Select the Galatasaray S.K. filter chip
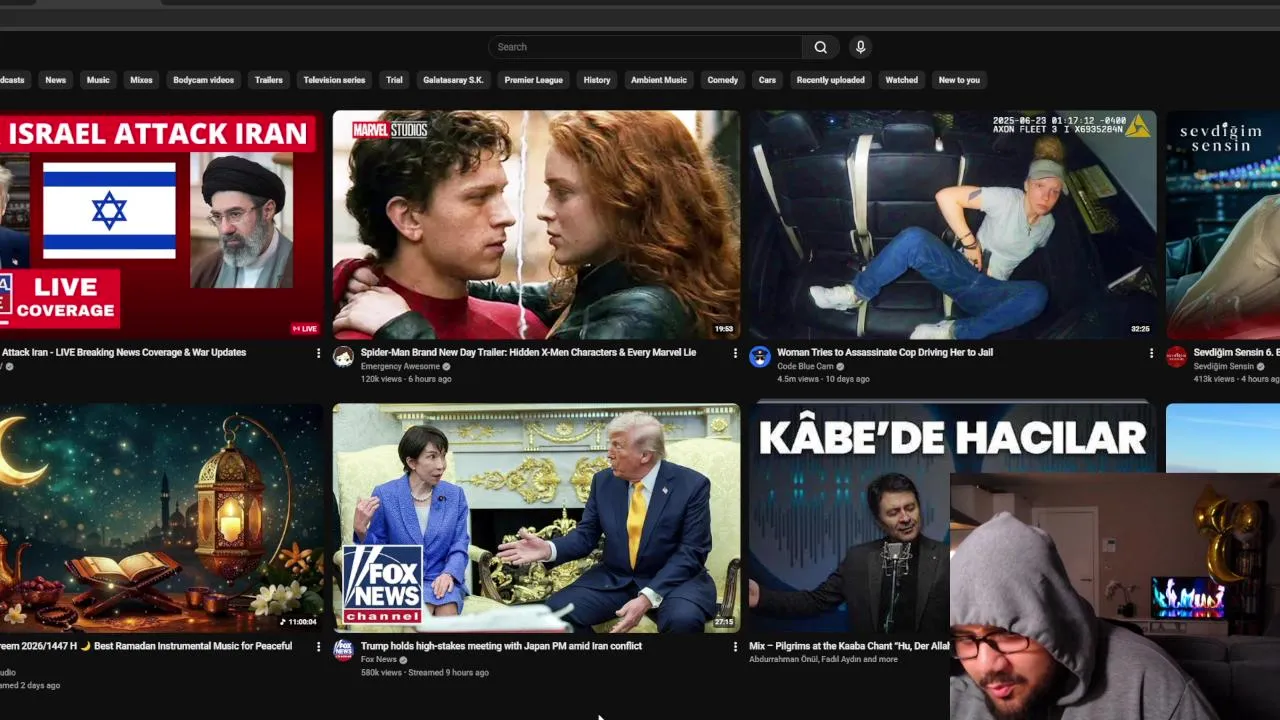 [453, 80]
